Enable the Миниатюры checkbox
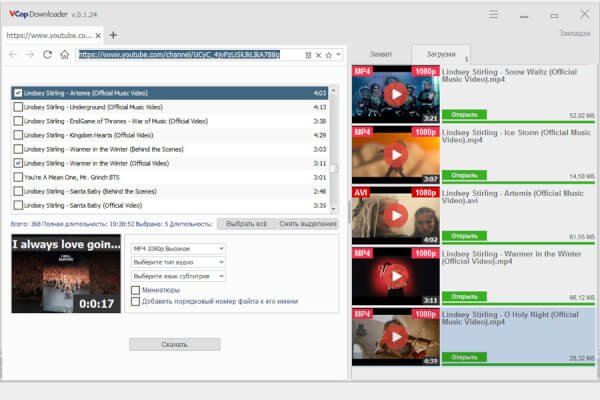Viewport: 600px width, 400px height. tap(135, 290)
